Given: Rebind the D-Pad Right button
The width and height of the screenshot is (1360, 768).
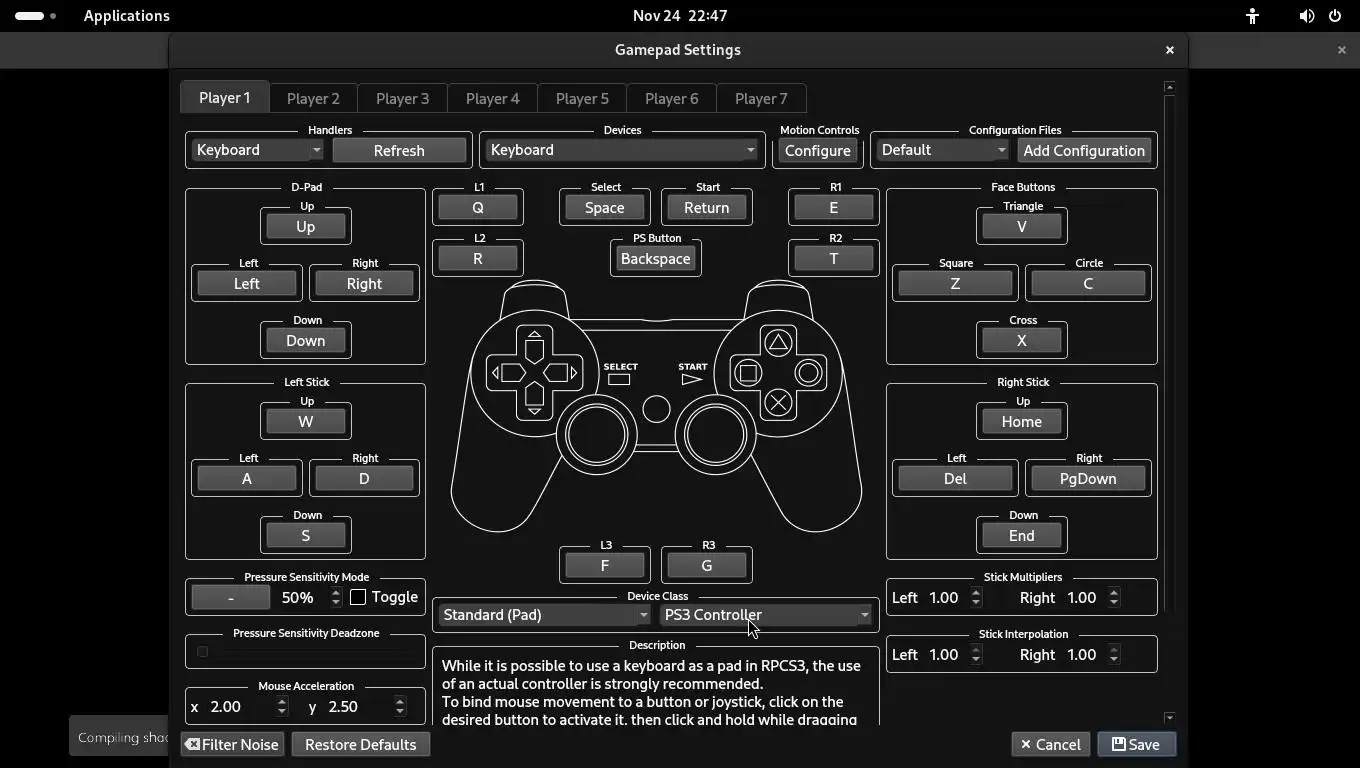Looking at the screenshot, I should coord(364,284).
